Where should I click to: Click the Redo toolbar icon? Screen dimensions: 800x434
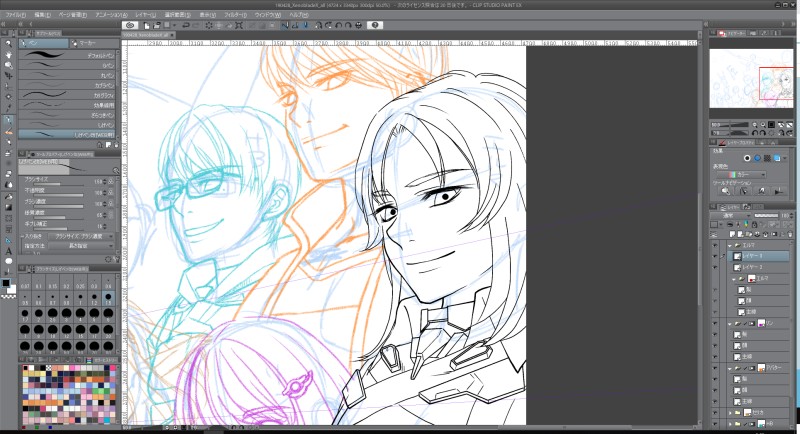[x=196, y=25]
